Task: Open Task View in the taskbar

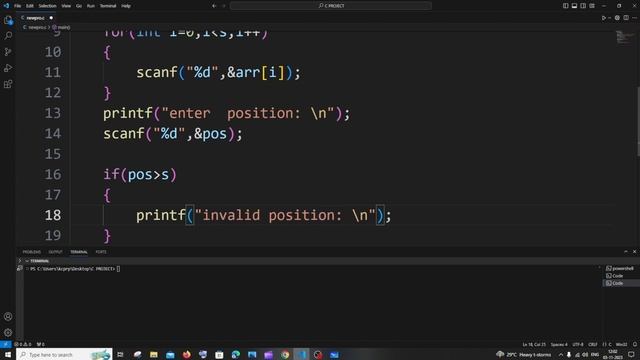Action: (x=120, y=354)
